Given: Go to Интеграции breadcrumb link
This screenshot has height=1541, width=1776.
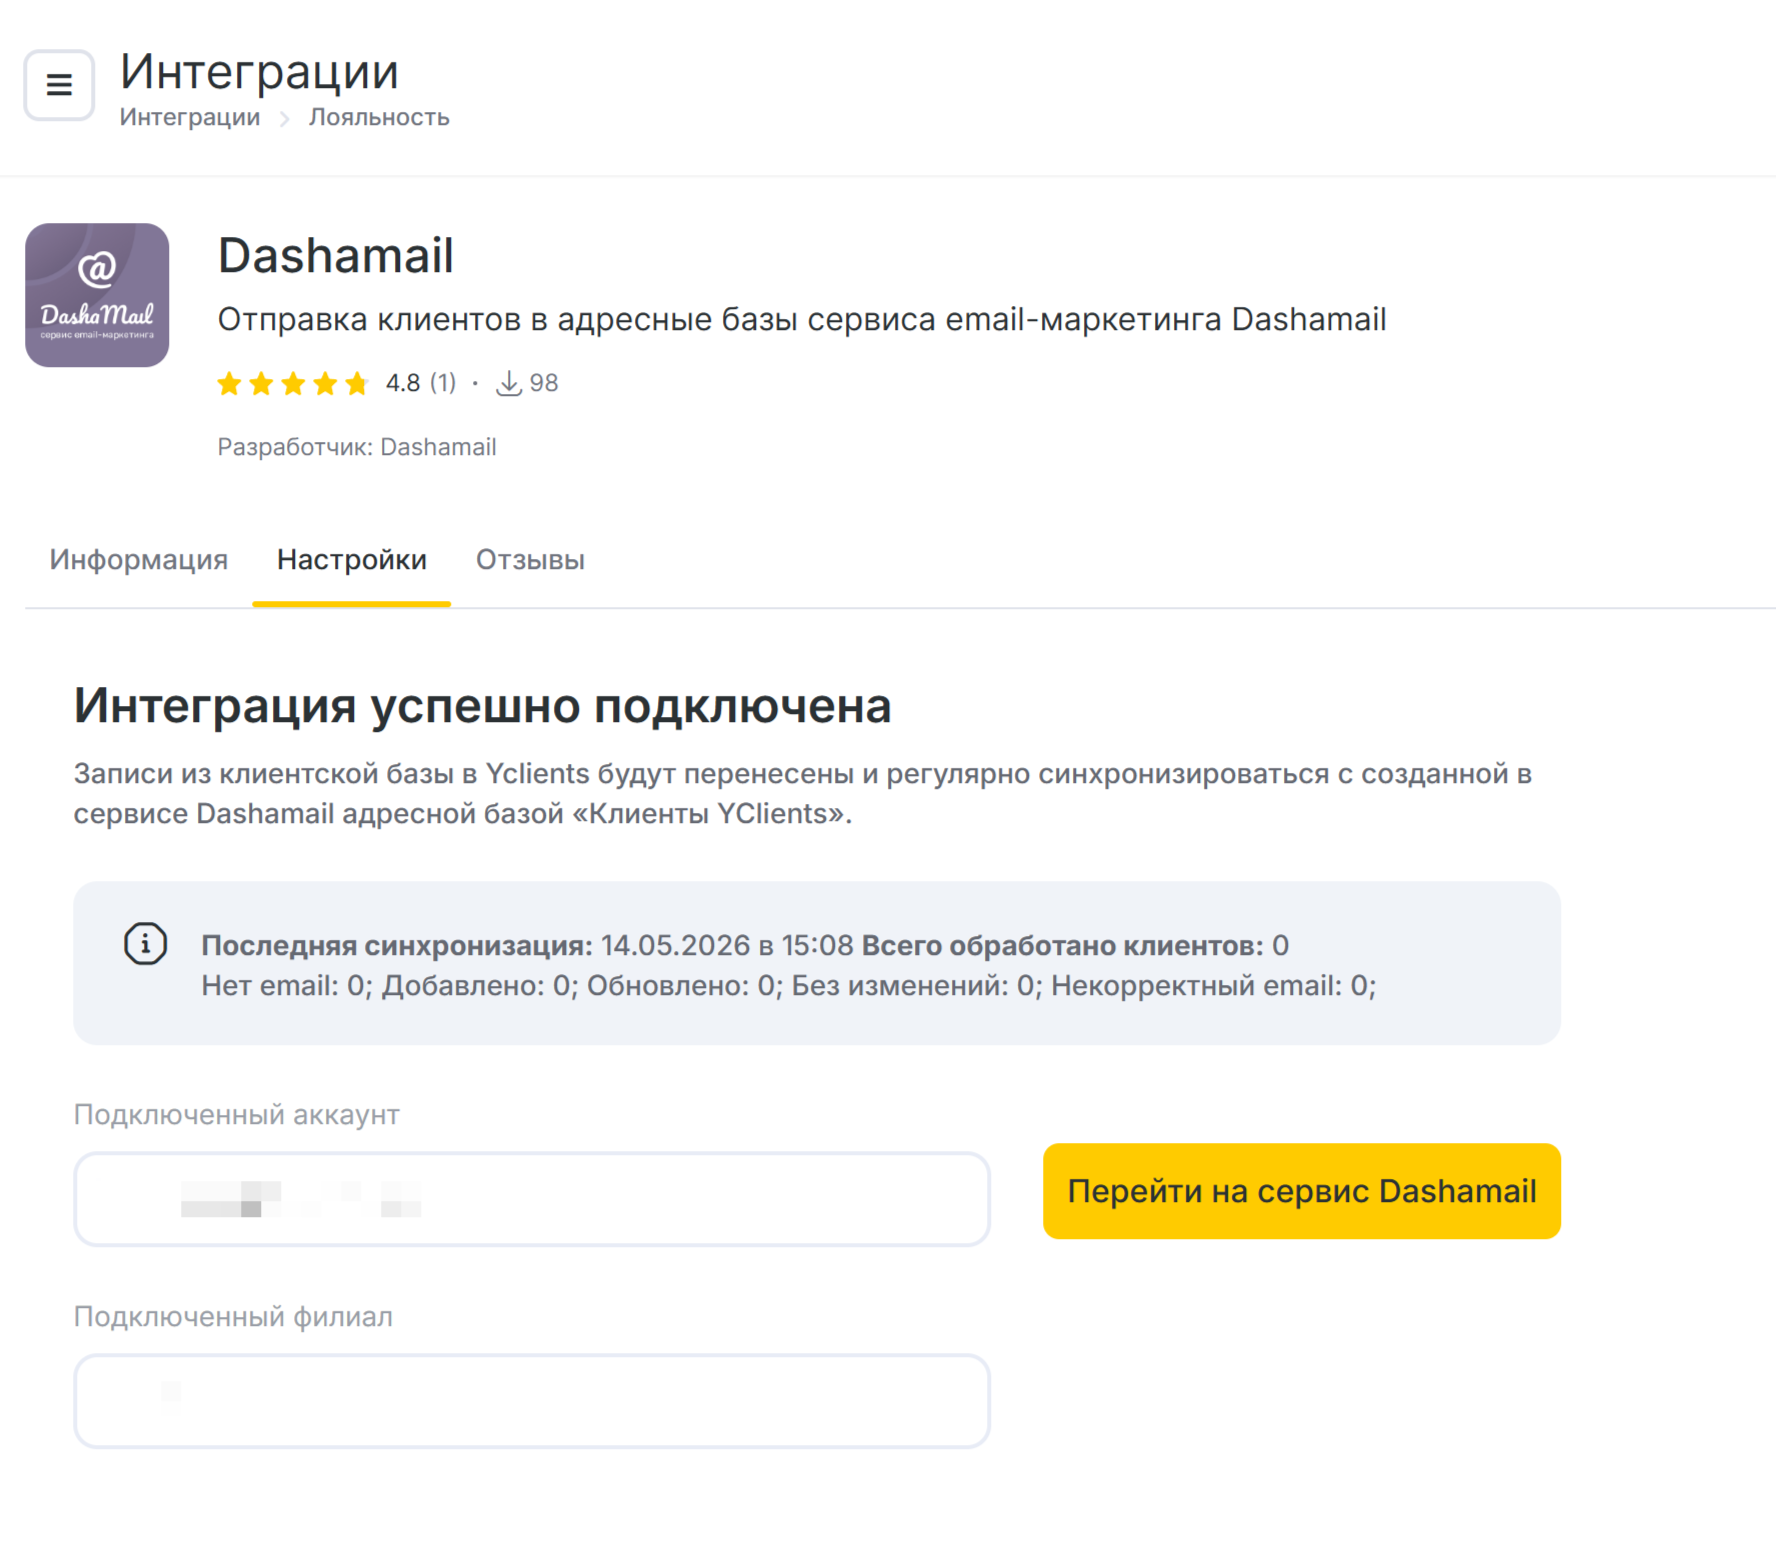Looking at the screenshot, I should (x=190, y=118).
